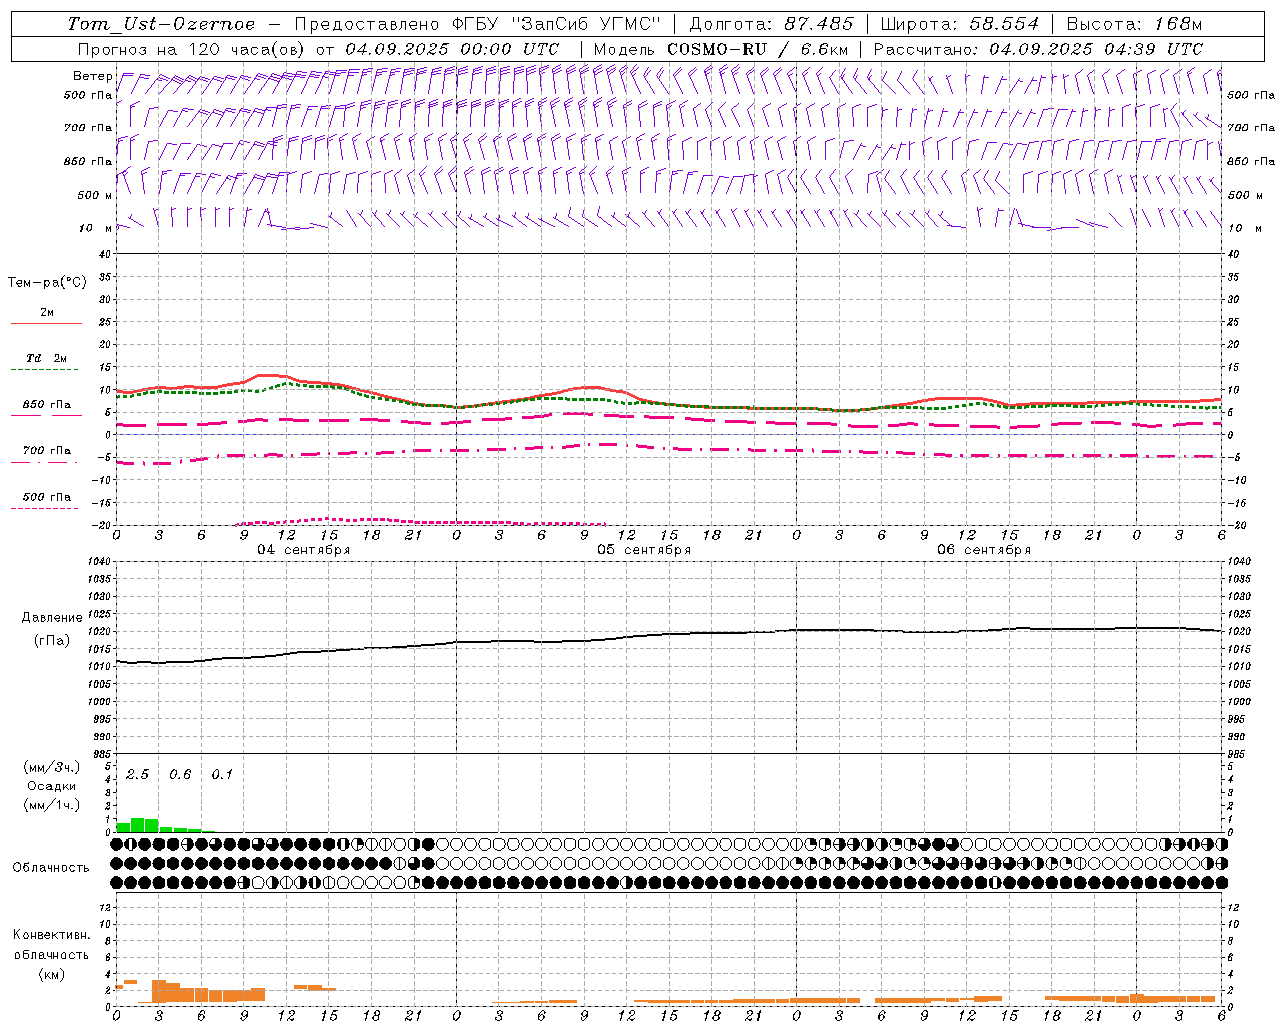The width and height of the screenshot is (1280, 1024).
Task: Click the precipitation total "0.1"
Action: coord(222,774)
